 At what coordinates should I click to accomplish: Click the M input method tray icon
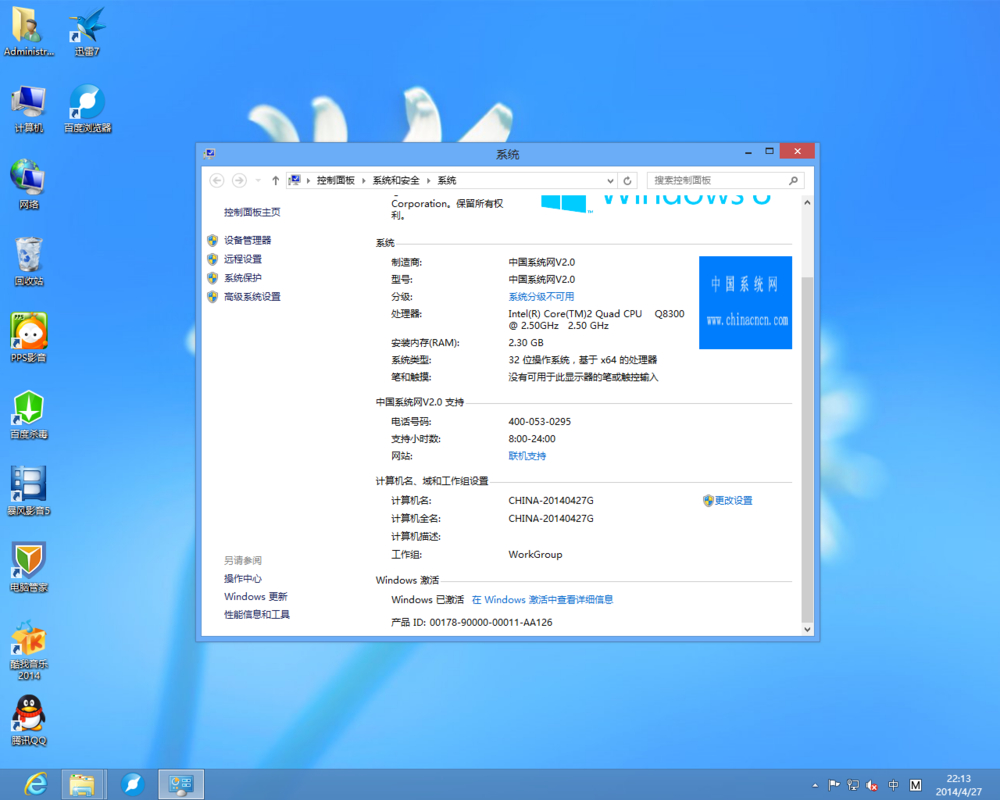coord(915,785)
